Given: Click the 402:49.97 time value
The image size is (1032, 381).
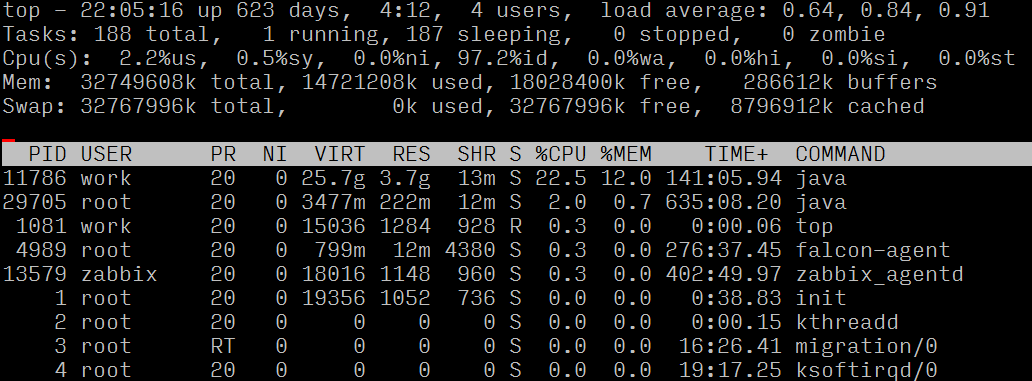Looking at the screenshot, I should 723,274.
